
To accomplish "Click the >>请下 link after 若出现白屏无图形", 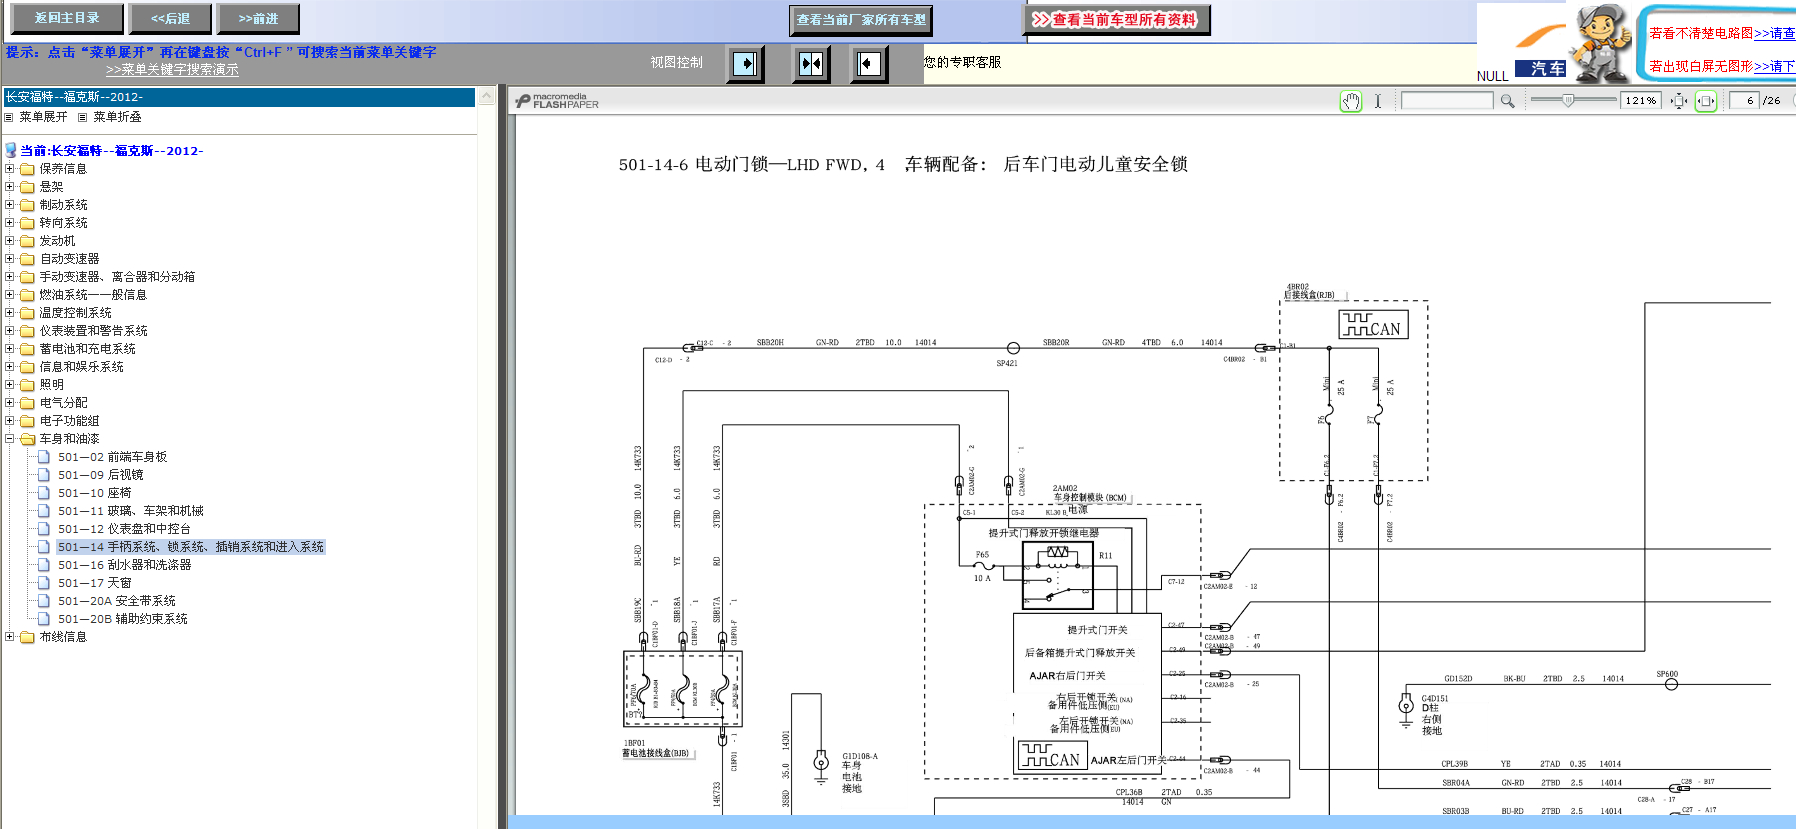I will coord(1775,66).
